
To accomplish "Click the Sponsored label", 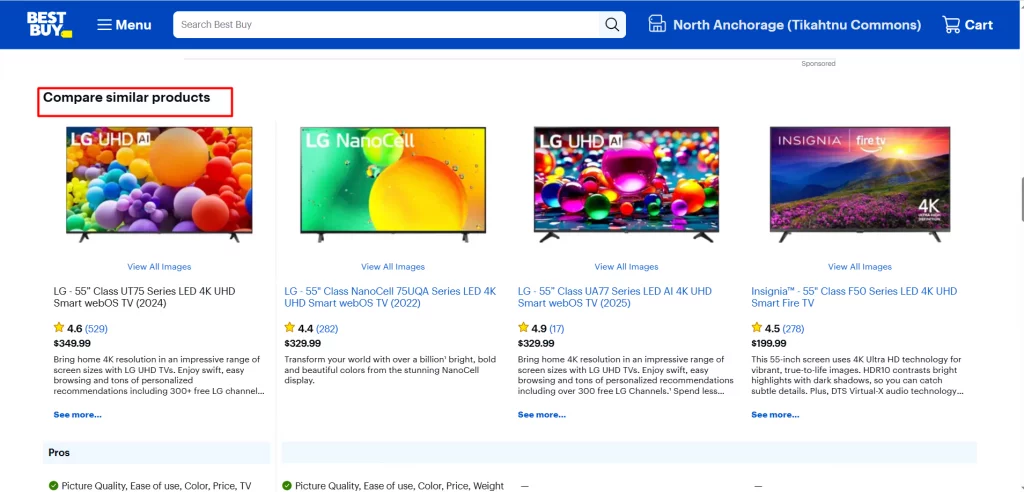I will tap(818, 64).
